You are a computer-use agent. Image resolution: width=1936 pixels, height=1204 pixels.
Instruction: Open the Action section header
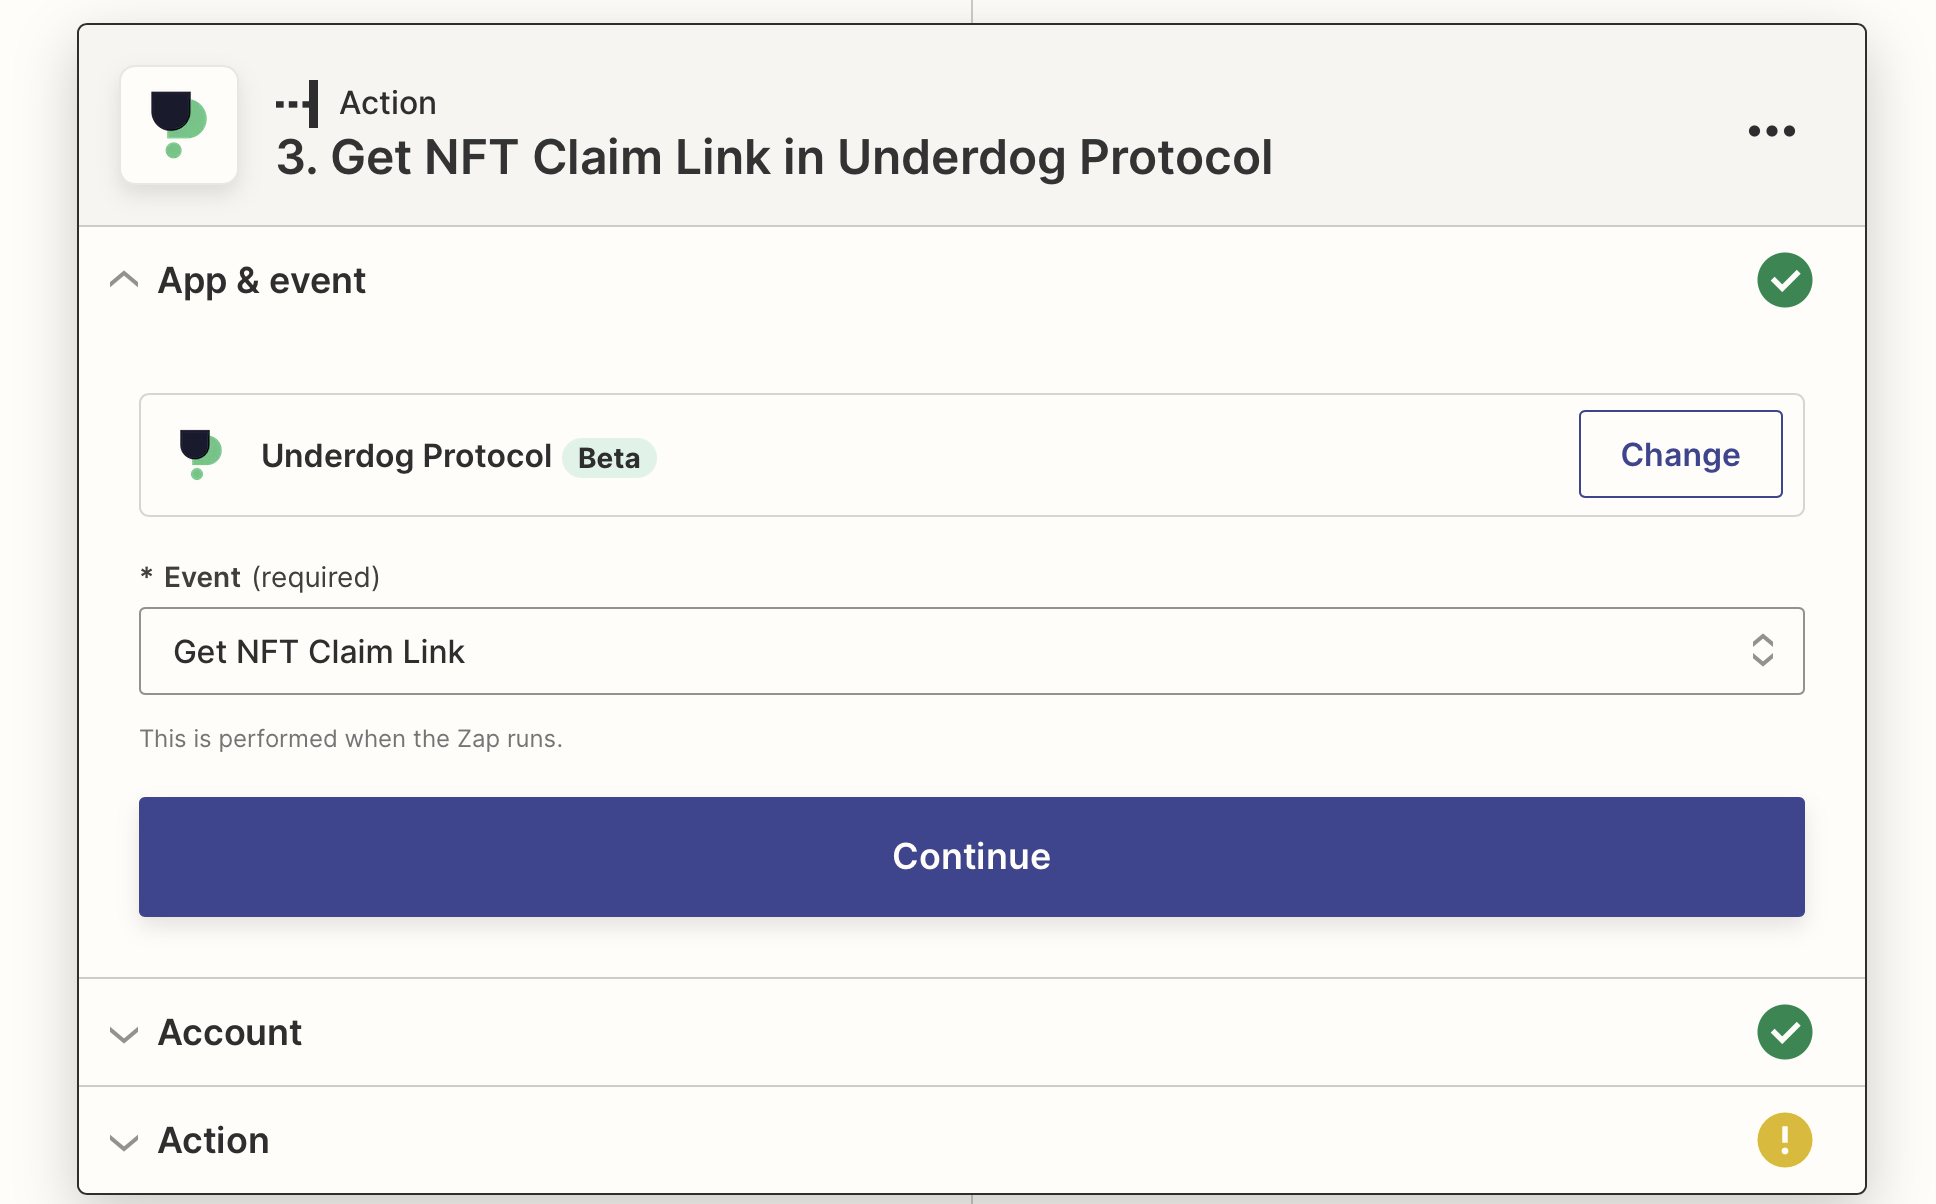pos(972,1140)
